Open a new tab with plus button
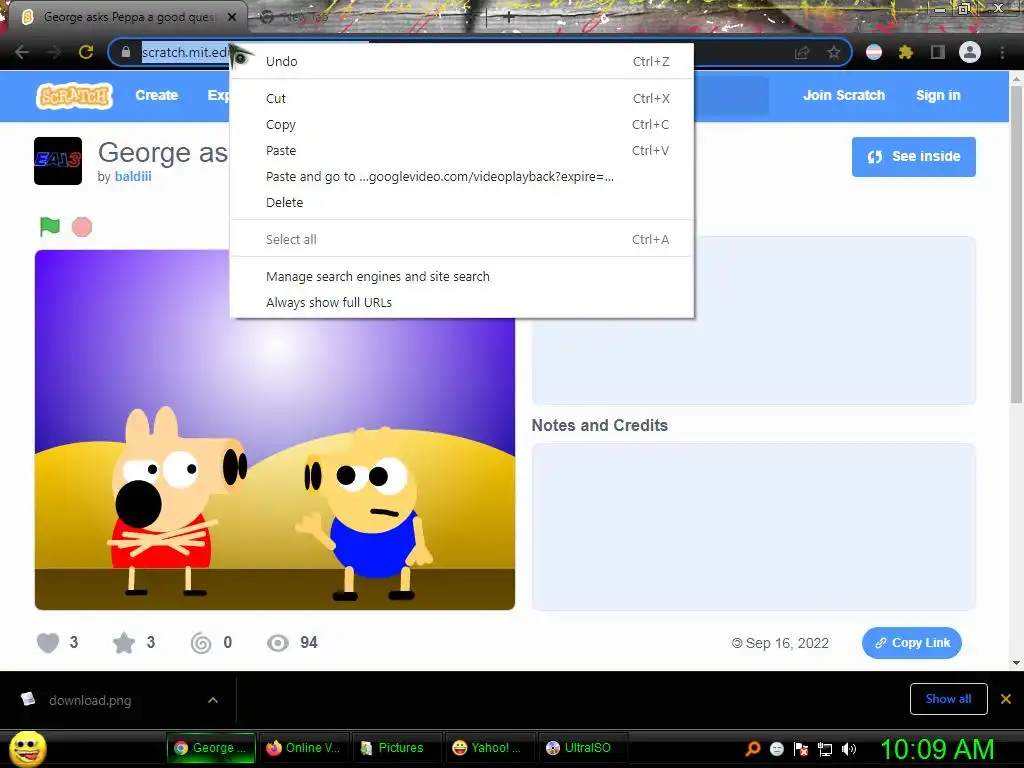1024x768 pixels. pos(509,17)
